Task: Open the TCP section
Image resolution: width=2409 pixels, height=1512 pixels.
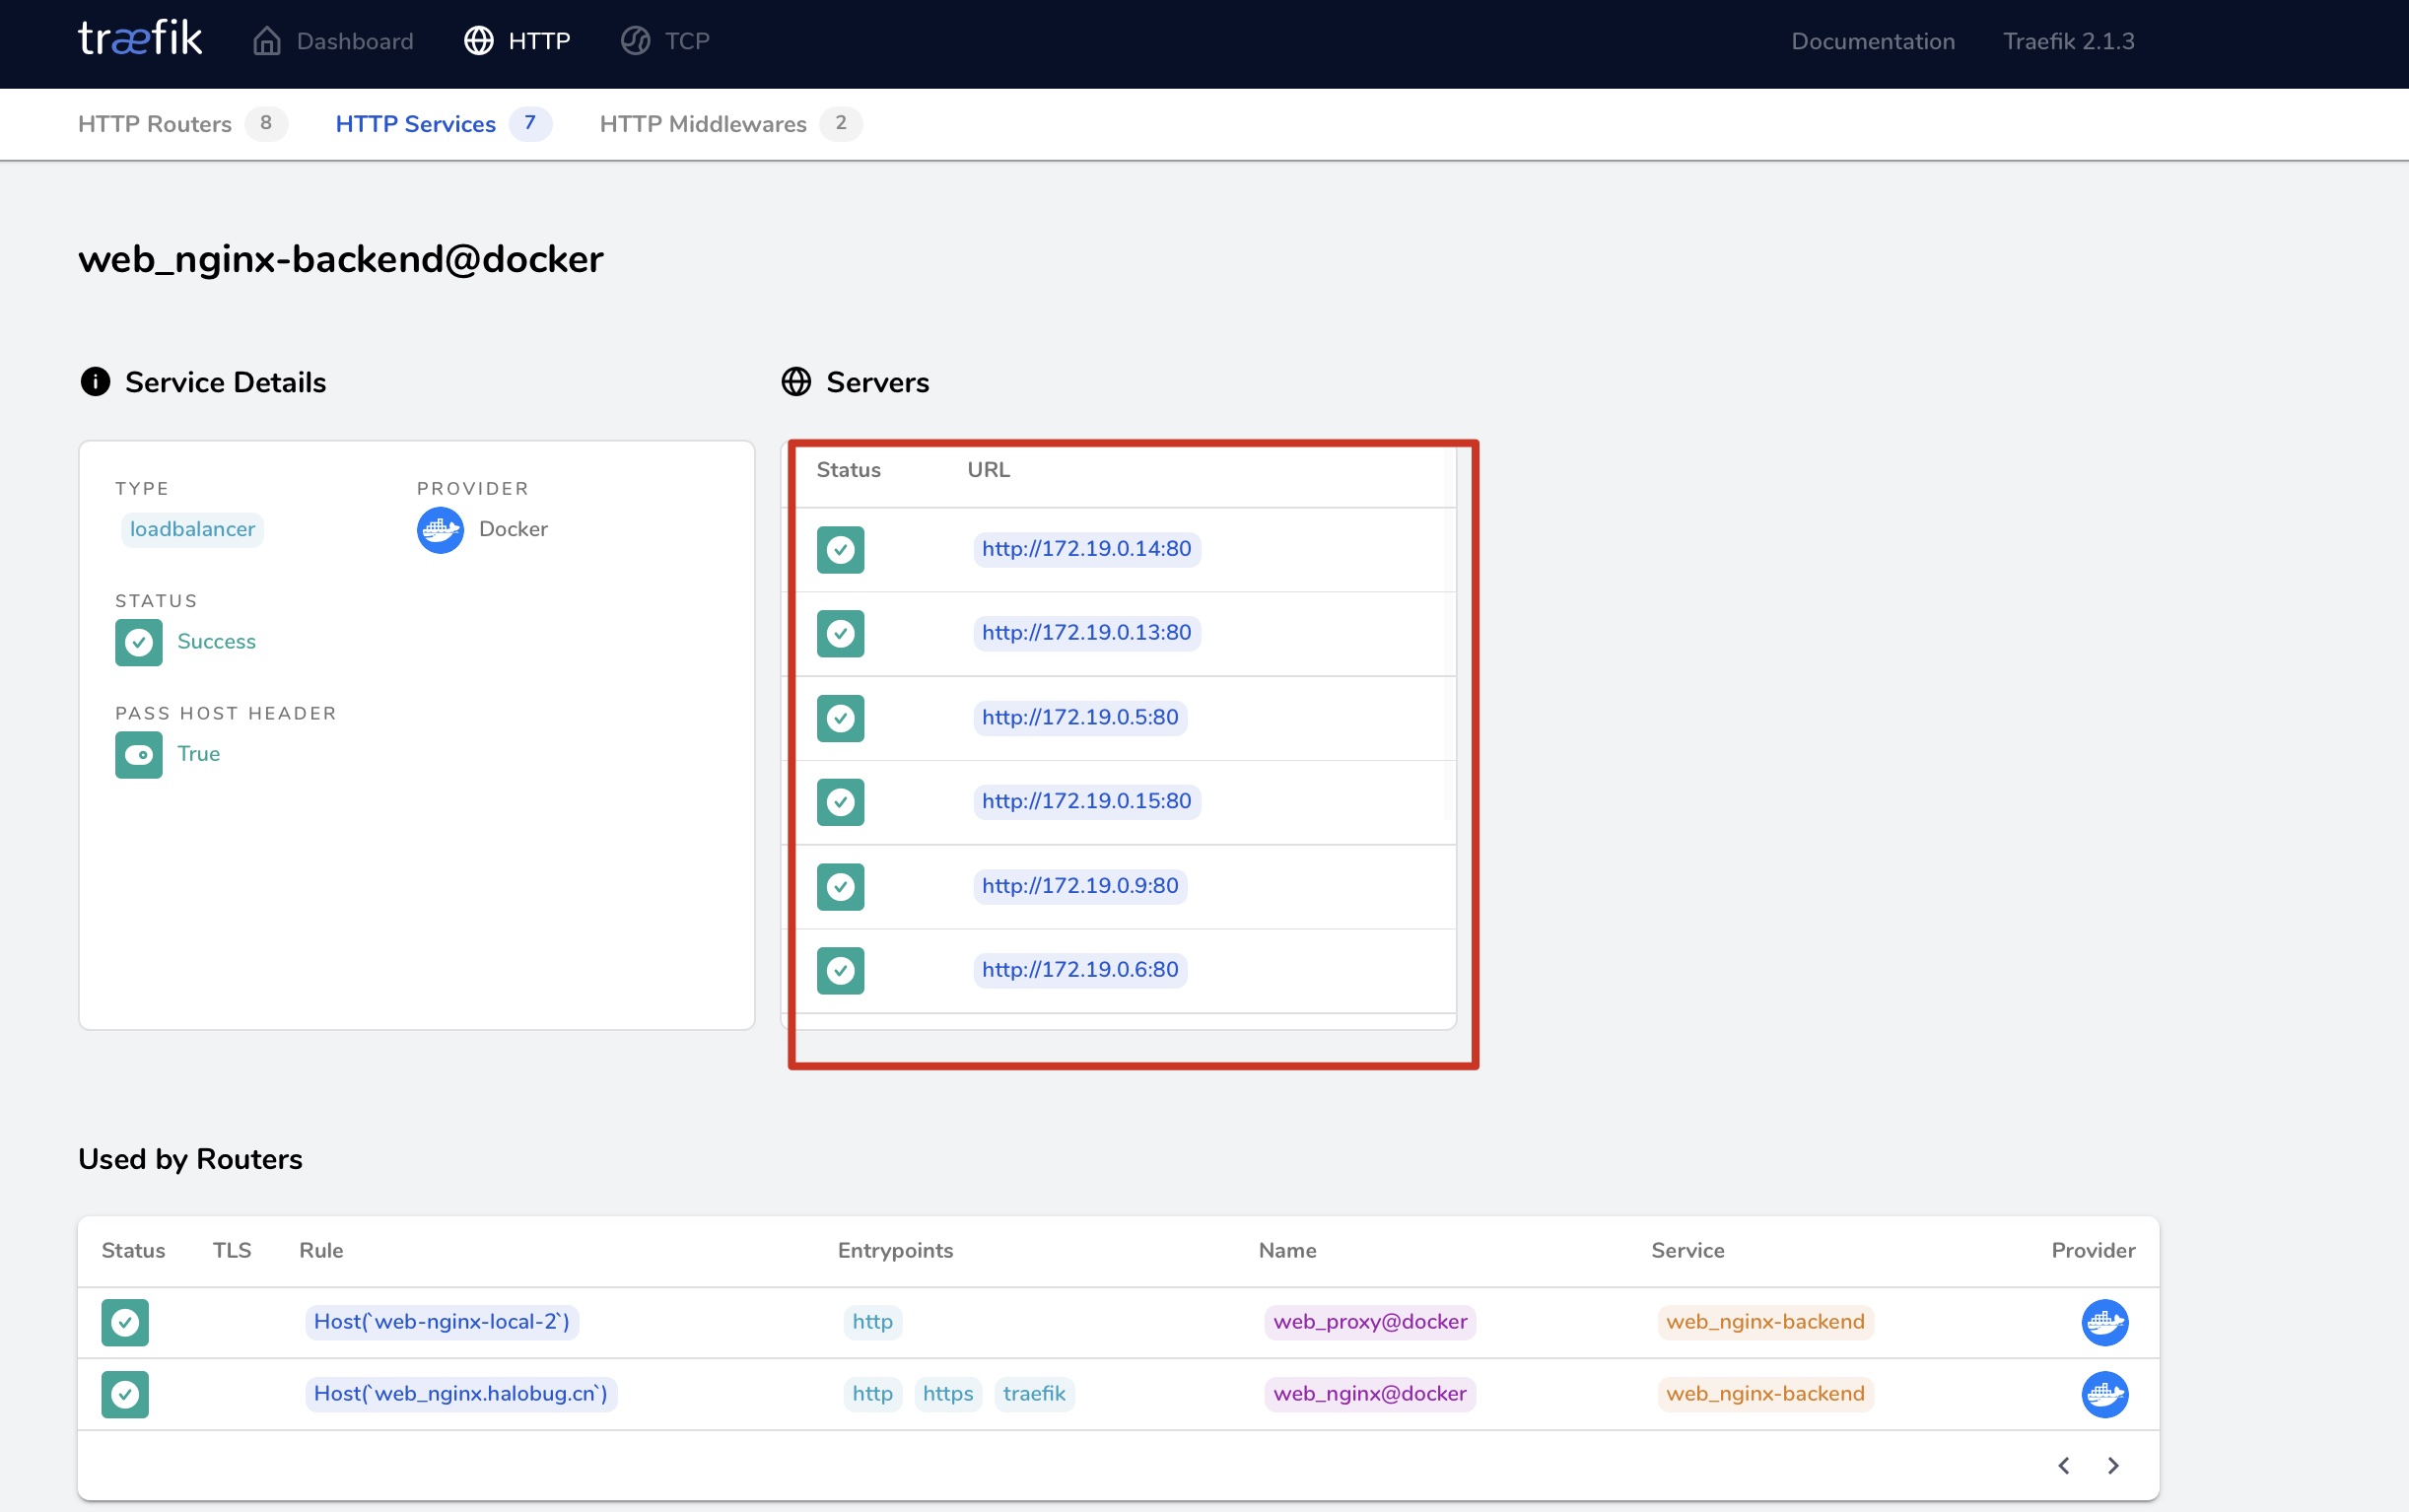Action: 665,41
